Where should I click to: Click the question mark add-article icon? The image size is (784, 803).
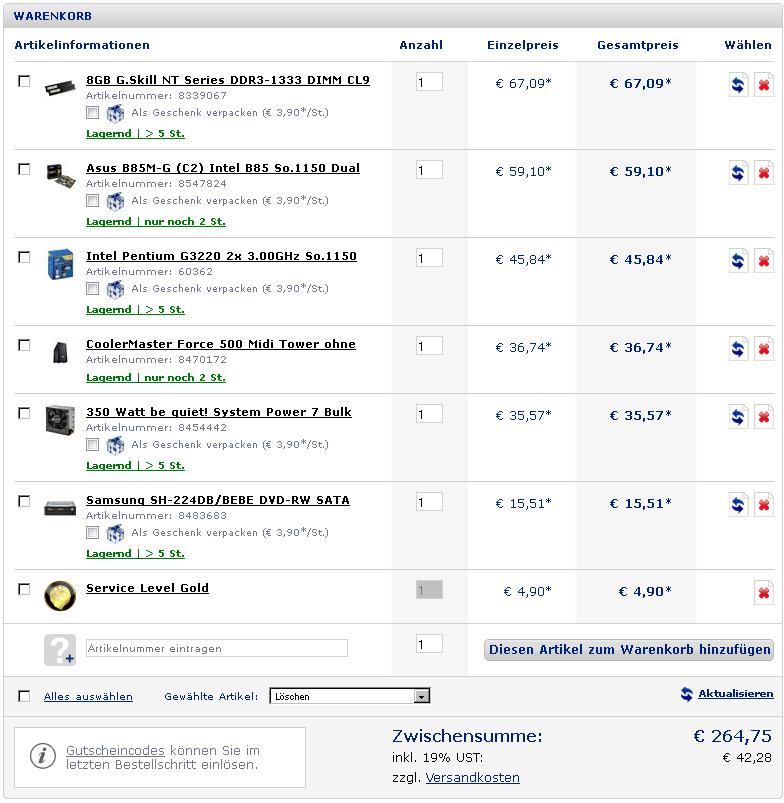coord(60,649)
